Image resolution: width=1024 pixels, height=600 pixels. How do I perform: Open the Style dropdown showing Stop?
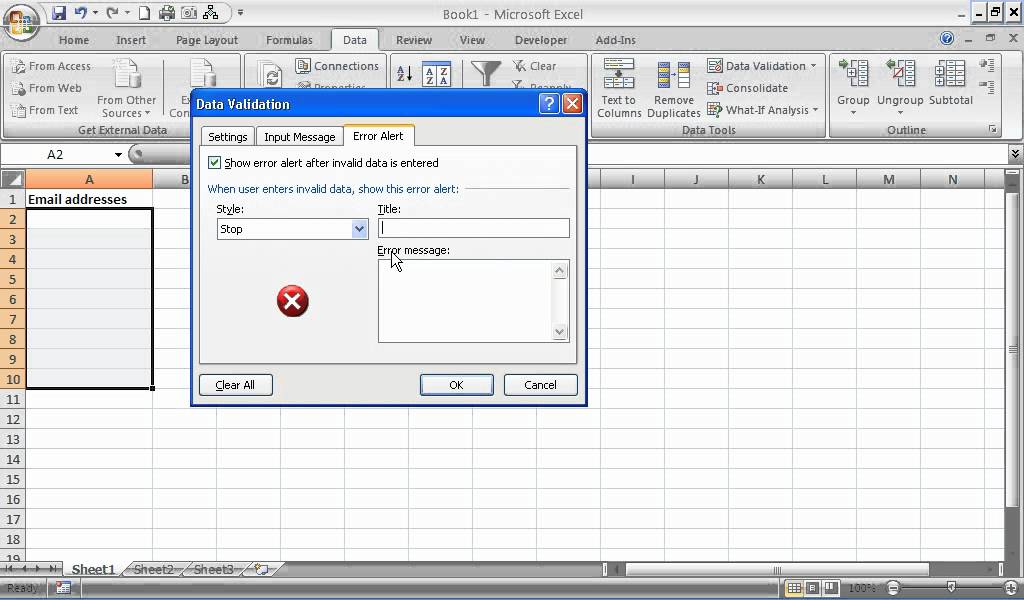(x=359, y=229)
